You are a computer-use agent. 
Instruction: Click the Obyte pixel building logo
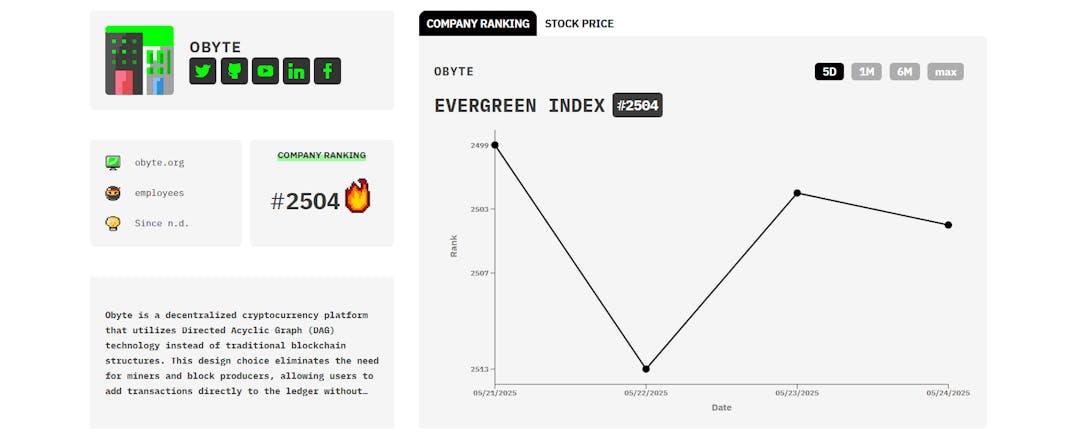139,60
